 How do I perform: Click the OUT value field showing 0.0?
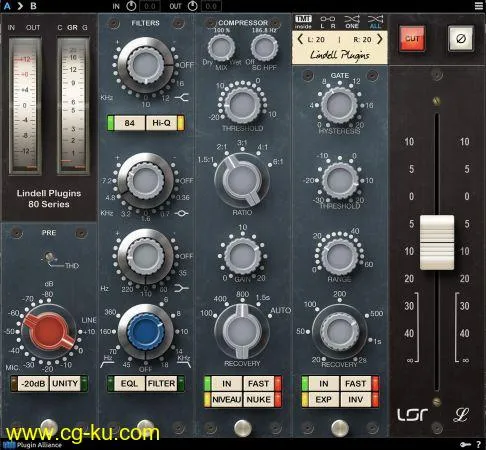click(211, 6)
